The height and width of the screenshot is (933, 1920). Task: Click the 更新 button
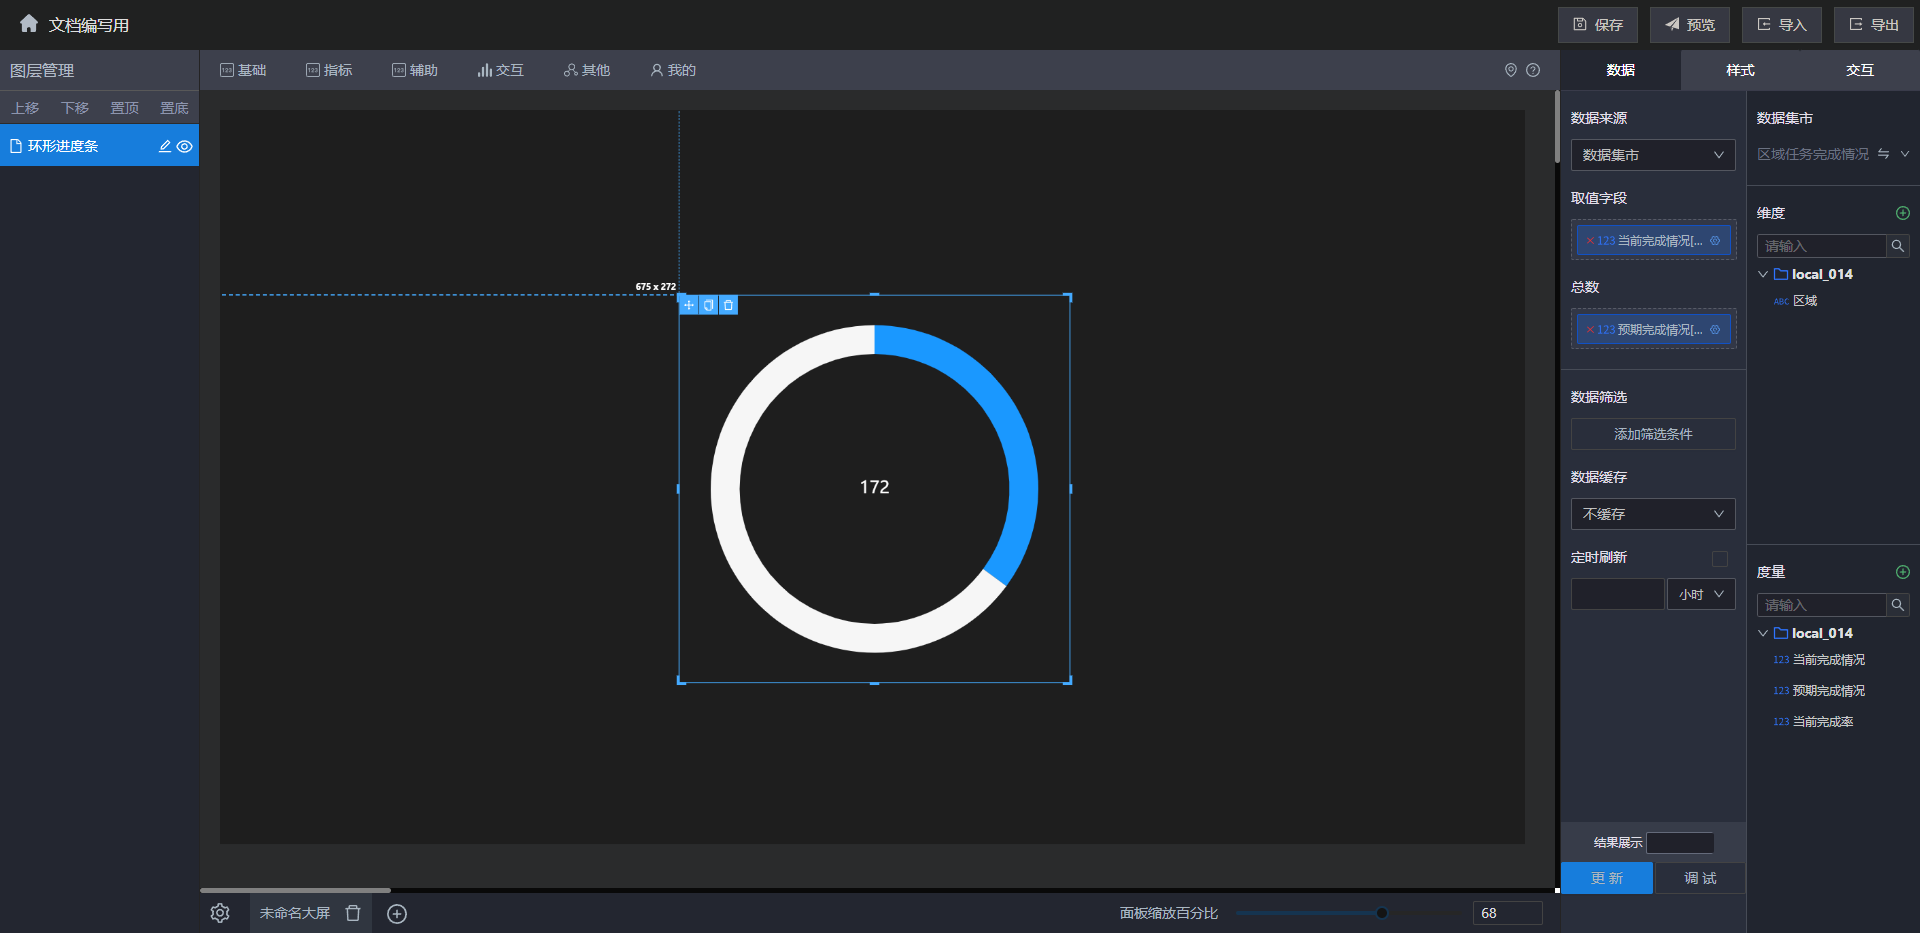click(1606, 878)
